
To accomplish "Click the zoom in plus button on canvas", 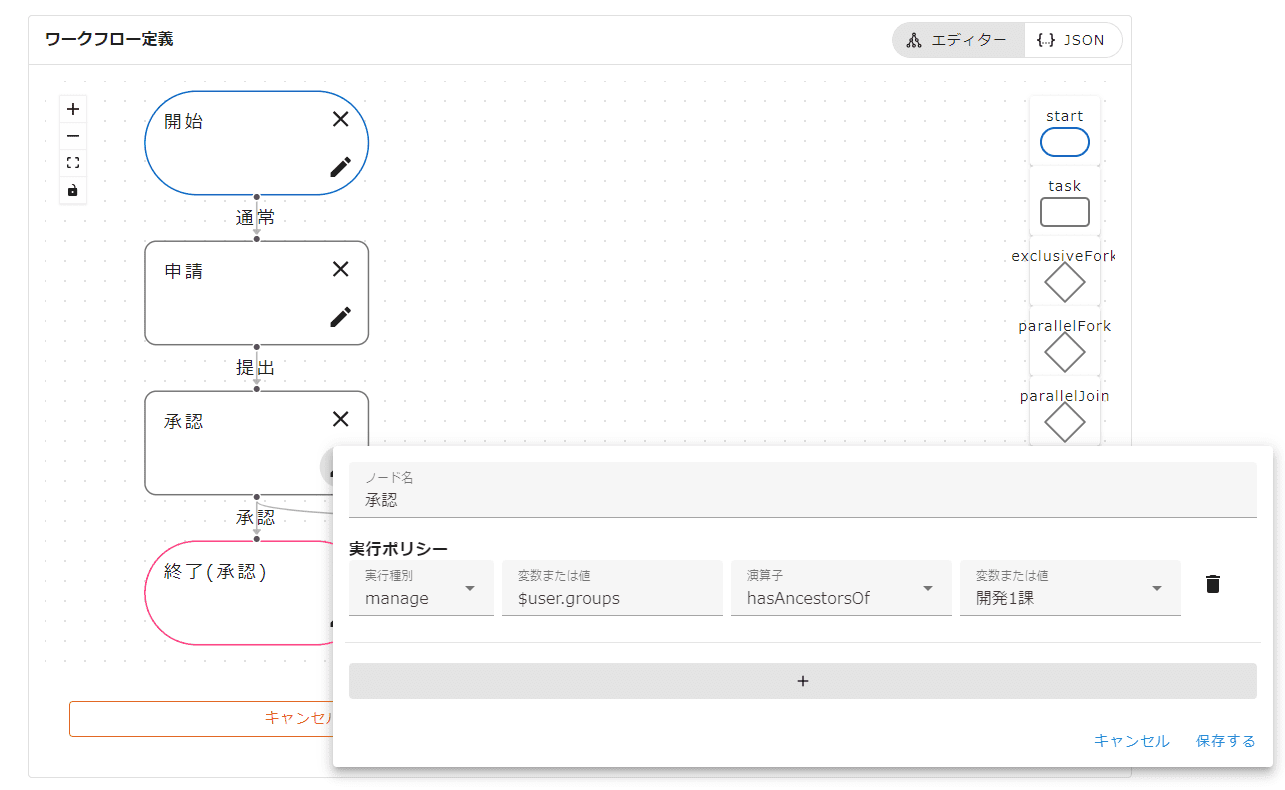I will pos(73,109).
